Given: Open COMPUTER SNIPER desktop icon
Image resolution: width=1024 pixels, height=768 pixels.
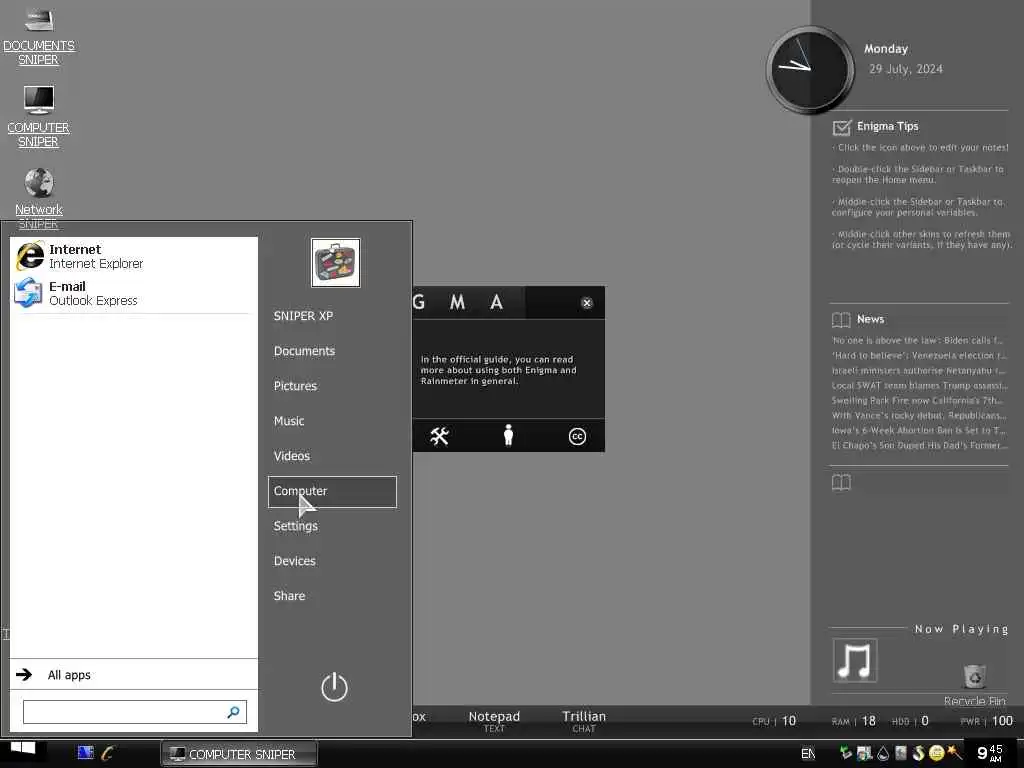Looking at the screenshot, I should 39,116.
